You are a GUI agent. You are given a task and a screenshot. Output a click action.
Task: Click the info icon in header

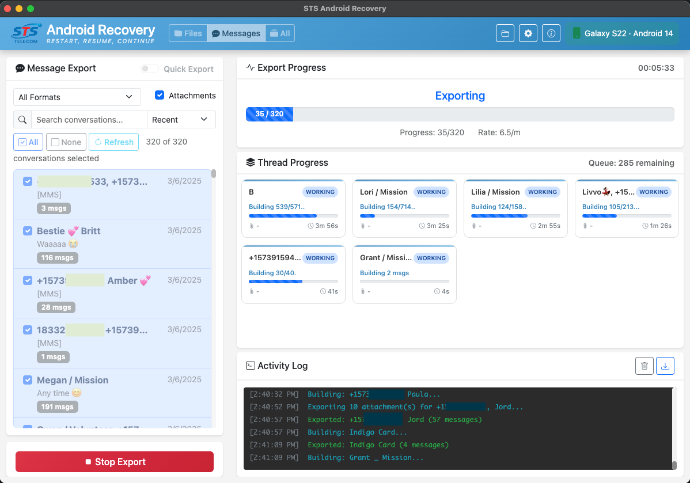coord(551,33)
